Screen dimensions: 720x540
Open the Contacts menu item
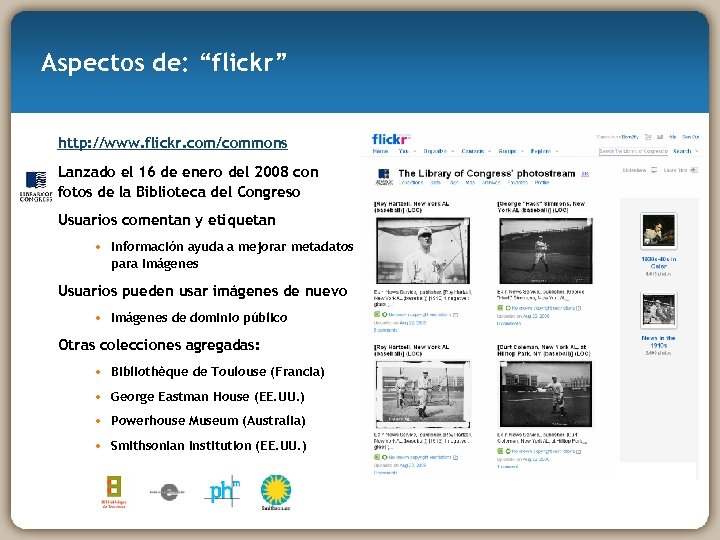[473, 151]
